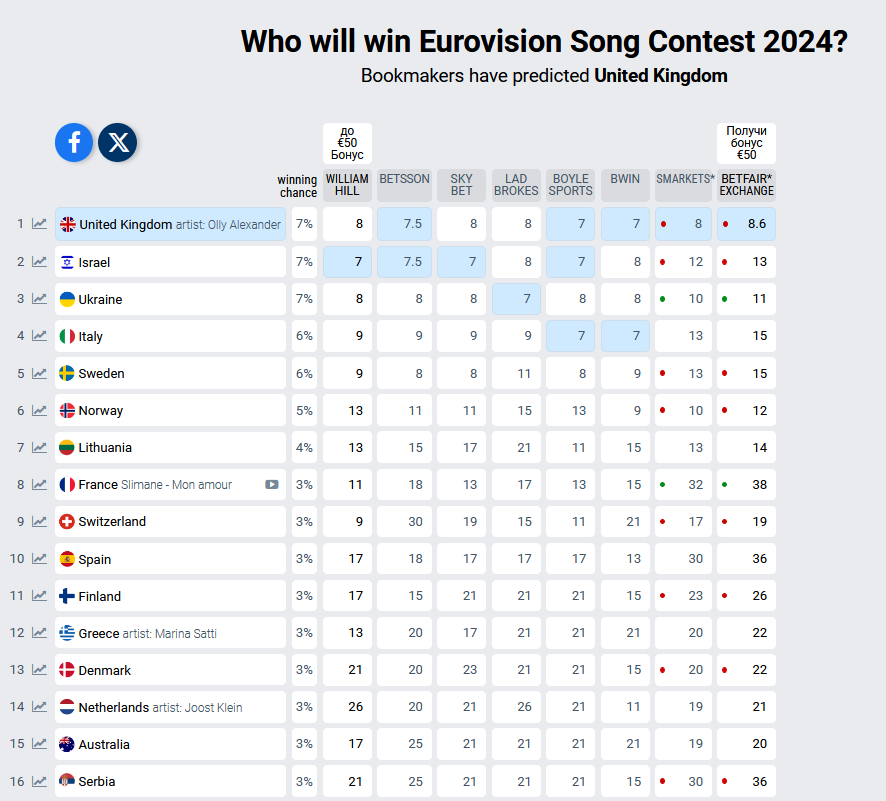
Task: Open the Ukraine country entry
Action: [170, 299]
